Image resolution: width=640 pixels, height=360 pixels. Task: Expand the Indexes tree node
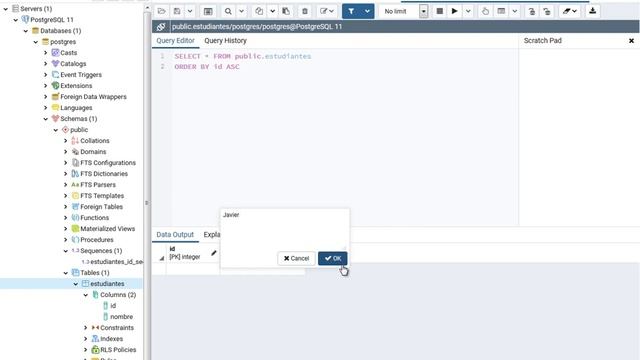pyautogui.click(x=86, y=339)
